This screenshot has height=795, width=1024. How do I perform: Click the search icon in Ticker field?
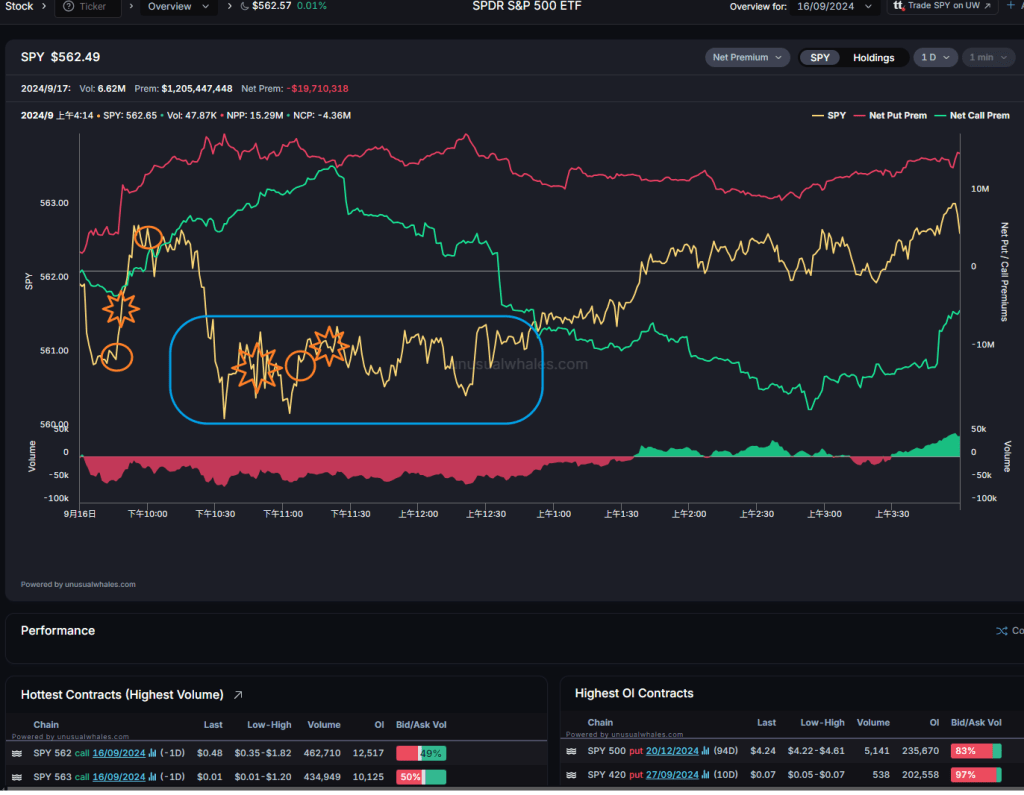tap(69, 7)
